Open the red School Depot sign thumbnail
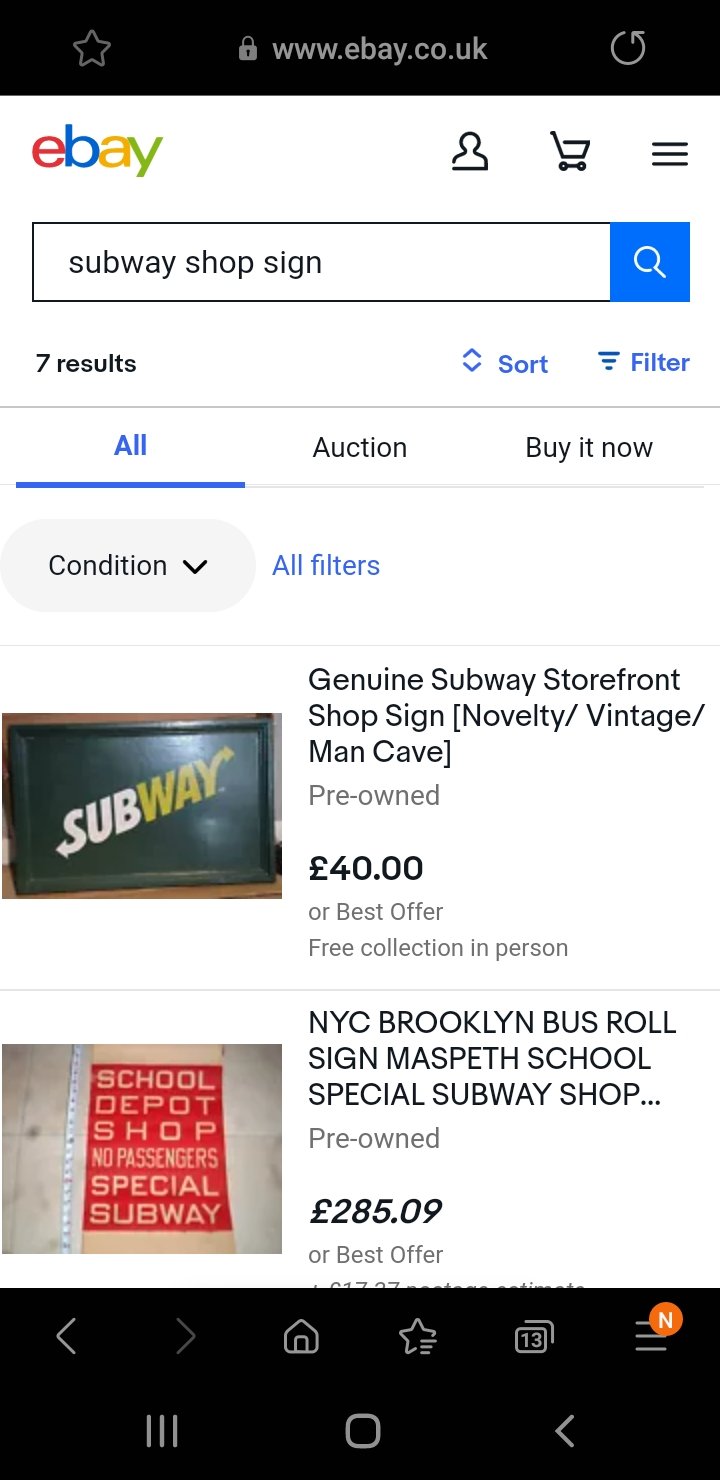 (142, 1148)
